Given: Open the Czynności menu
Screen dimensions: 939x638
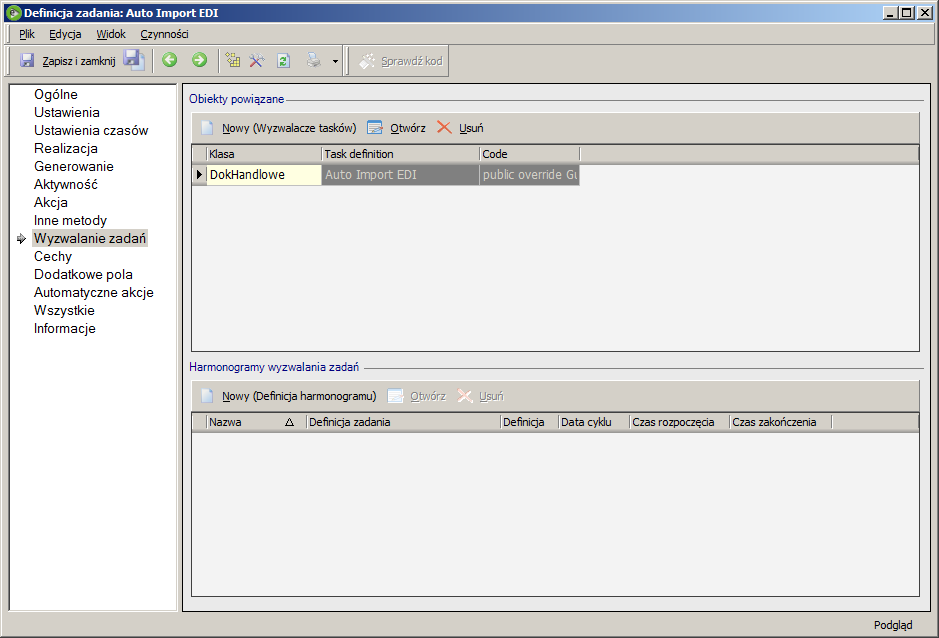Looking at the screenshot, I should pyautogui.click(x=165, y=34).
